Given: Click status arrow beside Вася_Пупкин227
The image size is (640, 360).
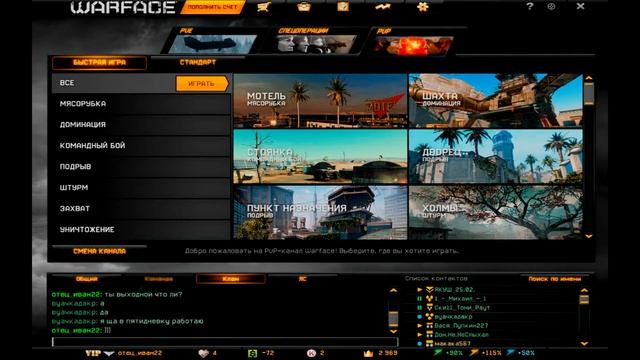Looking at the screenshot, I should pyautogui.click(x=420, y=325).
